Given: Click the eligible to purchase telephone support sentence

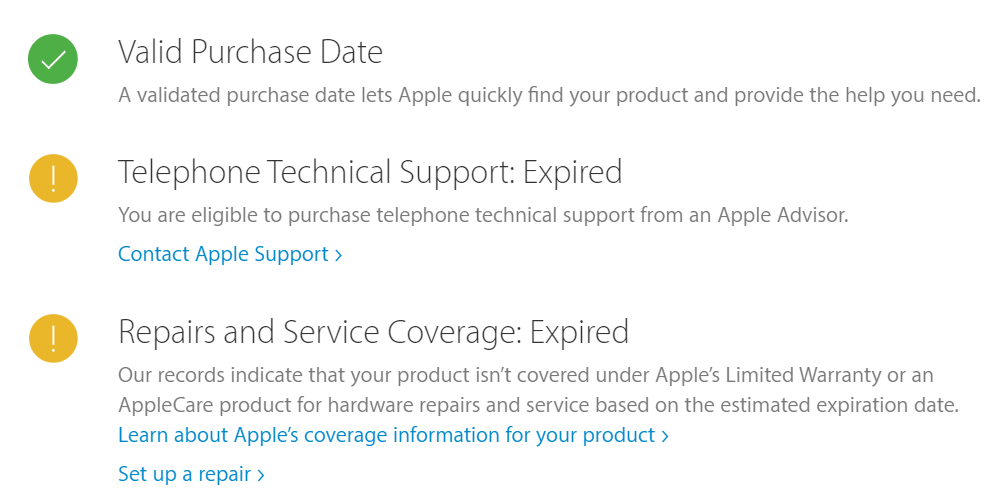Looking at the screenshot, I should click(x=484, y=215).
